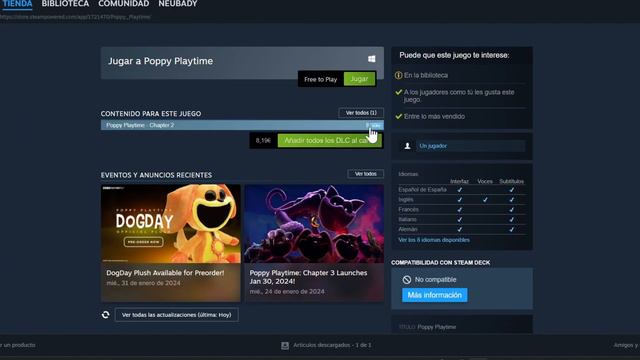This screenshot has width=640, height=360.
Task: Click single-player person icon
Action: coord(407,146)
